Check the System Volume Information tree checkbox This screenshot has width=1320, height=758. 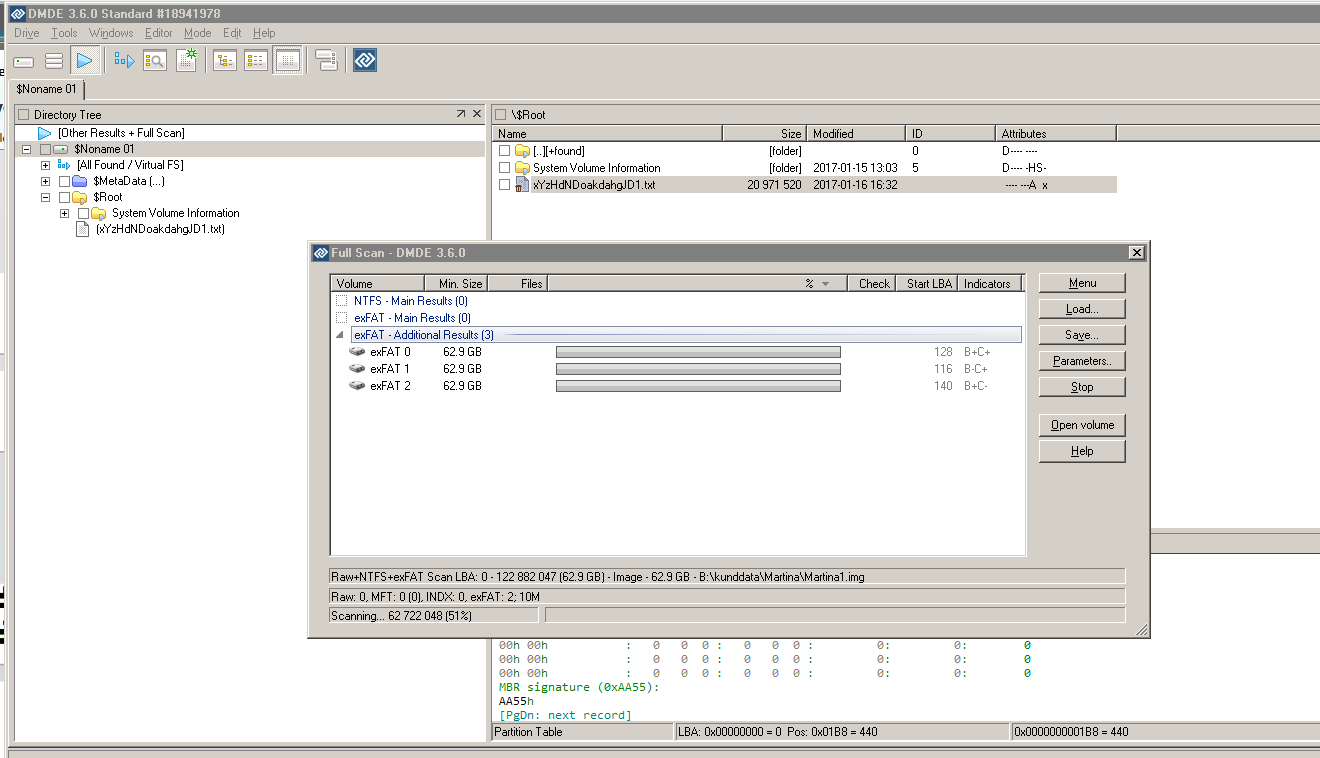83,213
